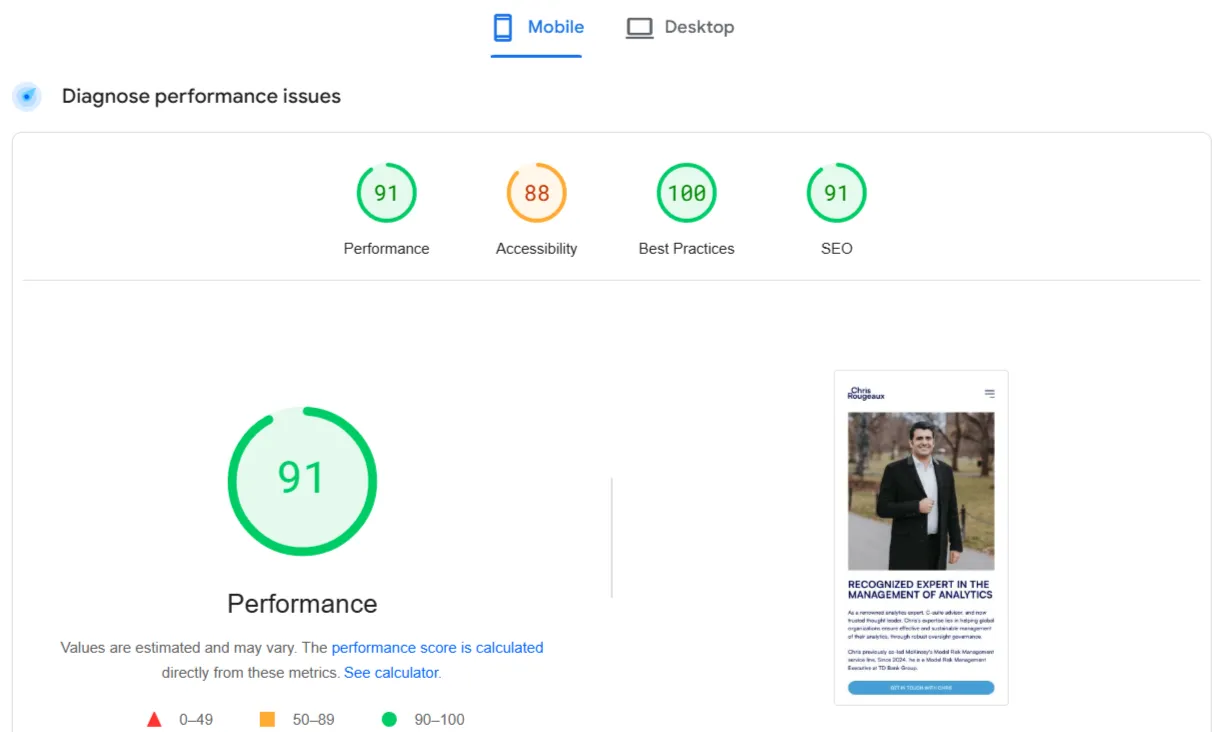Select the Performance score gauge 91
The height and width of the screenshot is (732, 1223).
(x=386, y=193)
